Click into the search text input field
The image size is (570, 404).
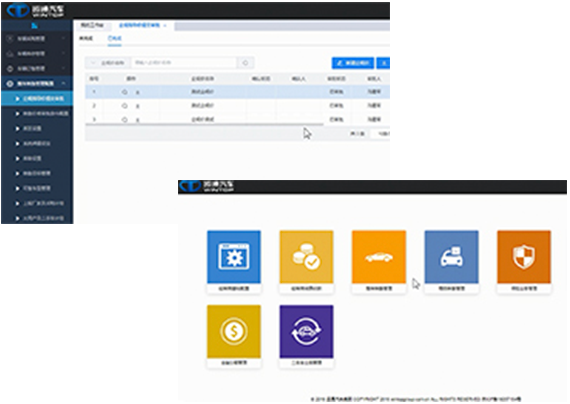click(x=184, y=63)
